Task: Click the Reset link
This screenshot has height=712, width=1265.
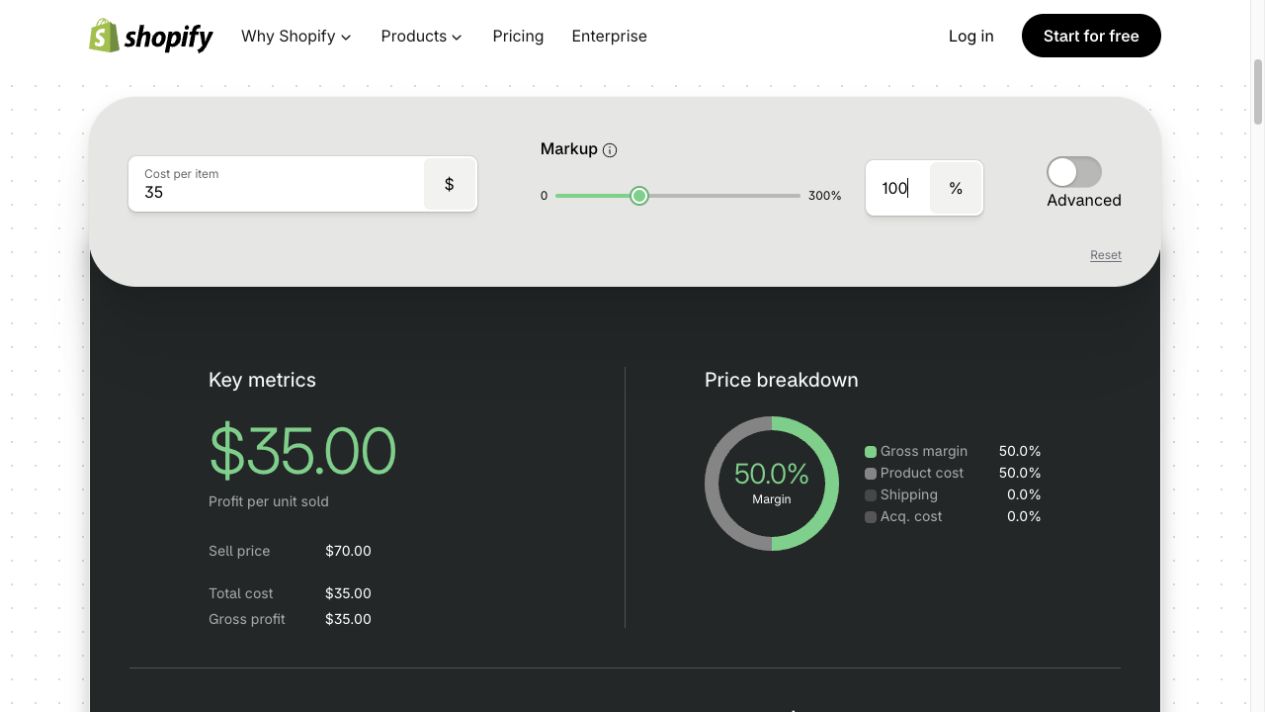Action: coord(1105,255)
